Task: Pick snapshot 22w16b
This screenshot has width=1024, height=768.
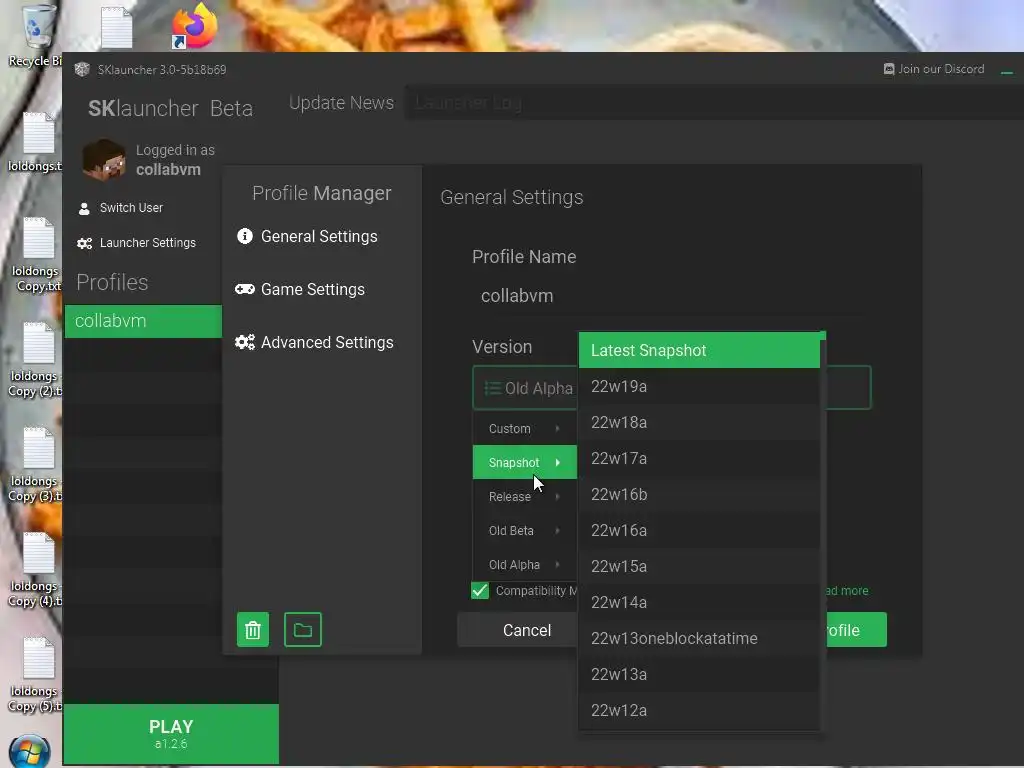Action: click(699, 494)
